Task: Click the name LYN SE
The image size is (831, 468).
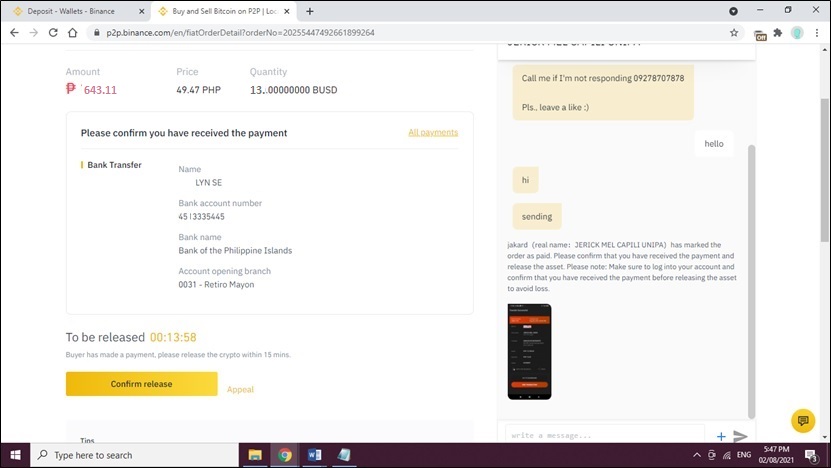Action: [208, 182]
